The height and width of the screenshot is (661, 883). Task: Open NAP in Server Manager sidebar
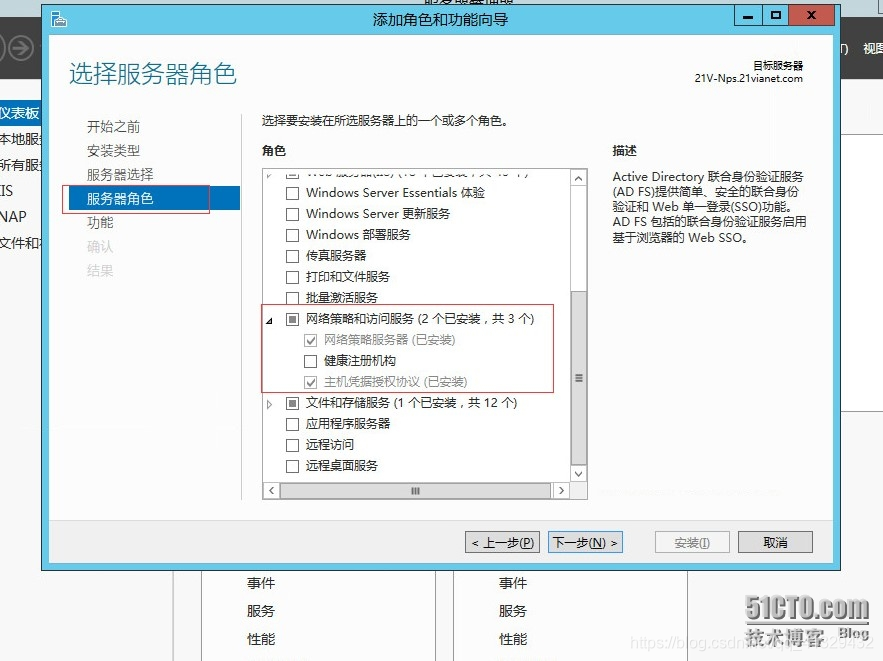pyautogui.click(x=14, y=217)
